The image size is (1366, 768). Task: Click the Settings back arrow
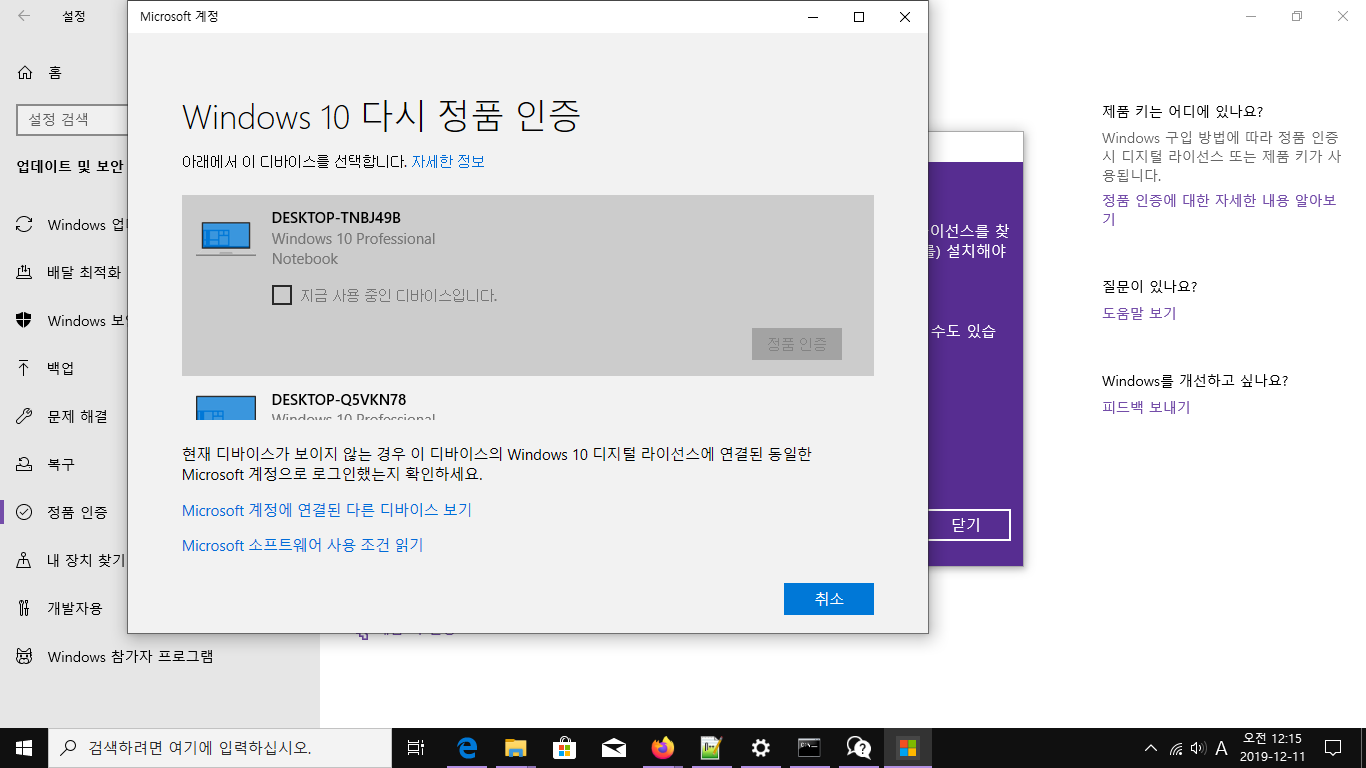pos(24,16)
